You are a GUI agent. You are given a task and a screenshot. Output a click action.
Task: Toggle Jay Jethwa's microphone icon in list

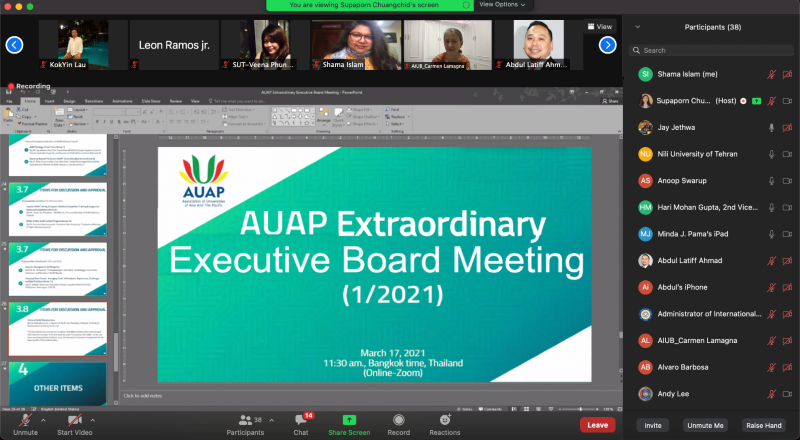pyautogui.click(x=771, y=127)
